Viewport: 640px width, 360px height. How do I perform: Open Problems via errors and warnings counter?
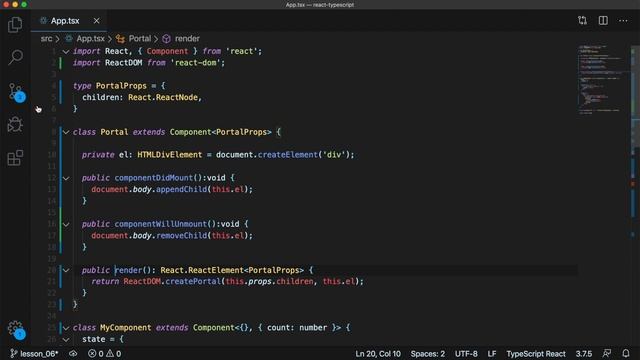coord(104,353)
